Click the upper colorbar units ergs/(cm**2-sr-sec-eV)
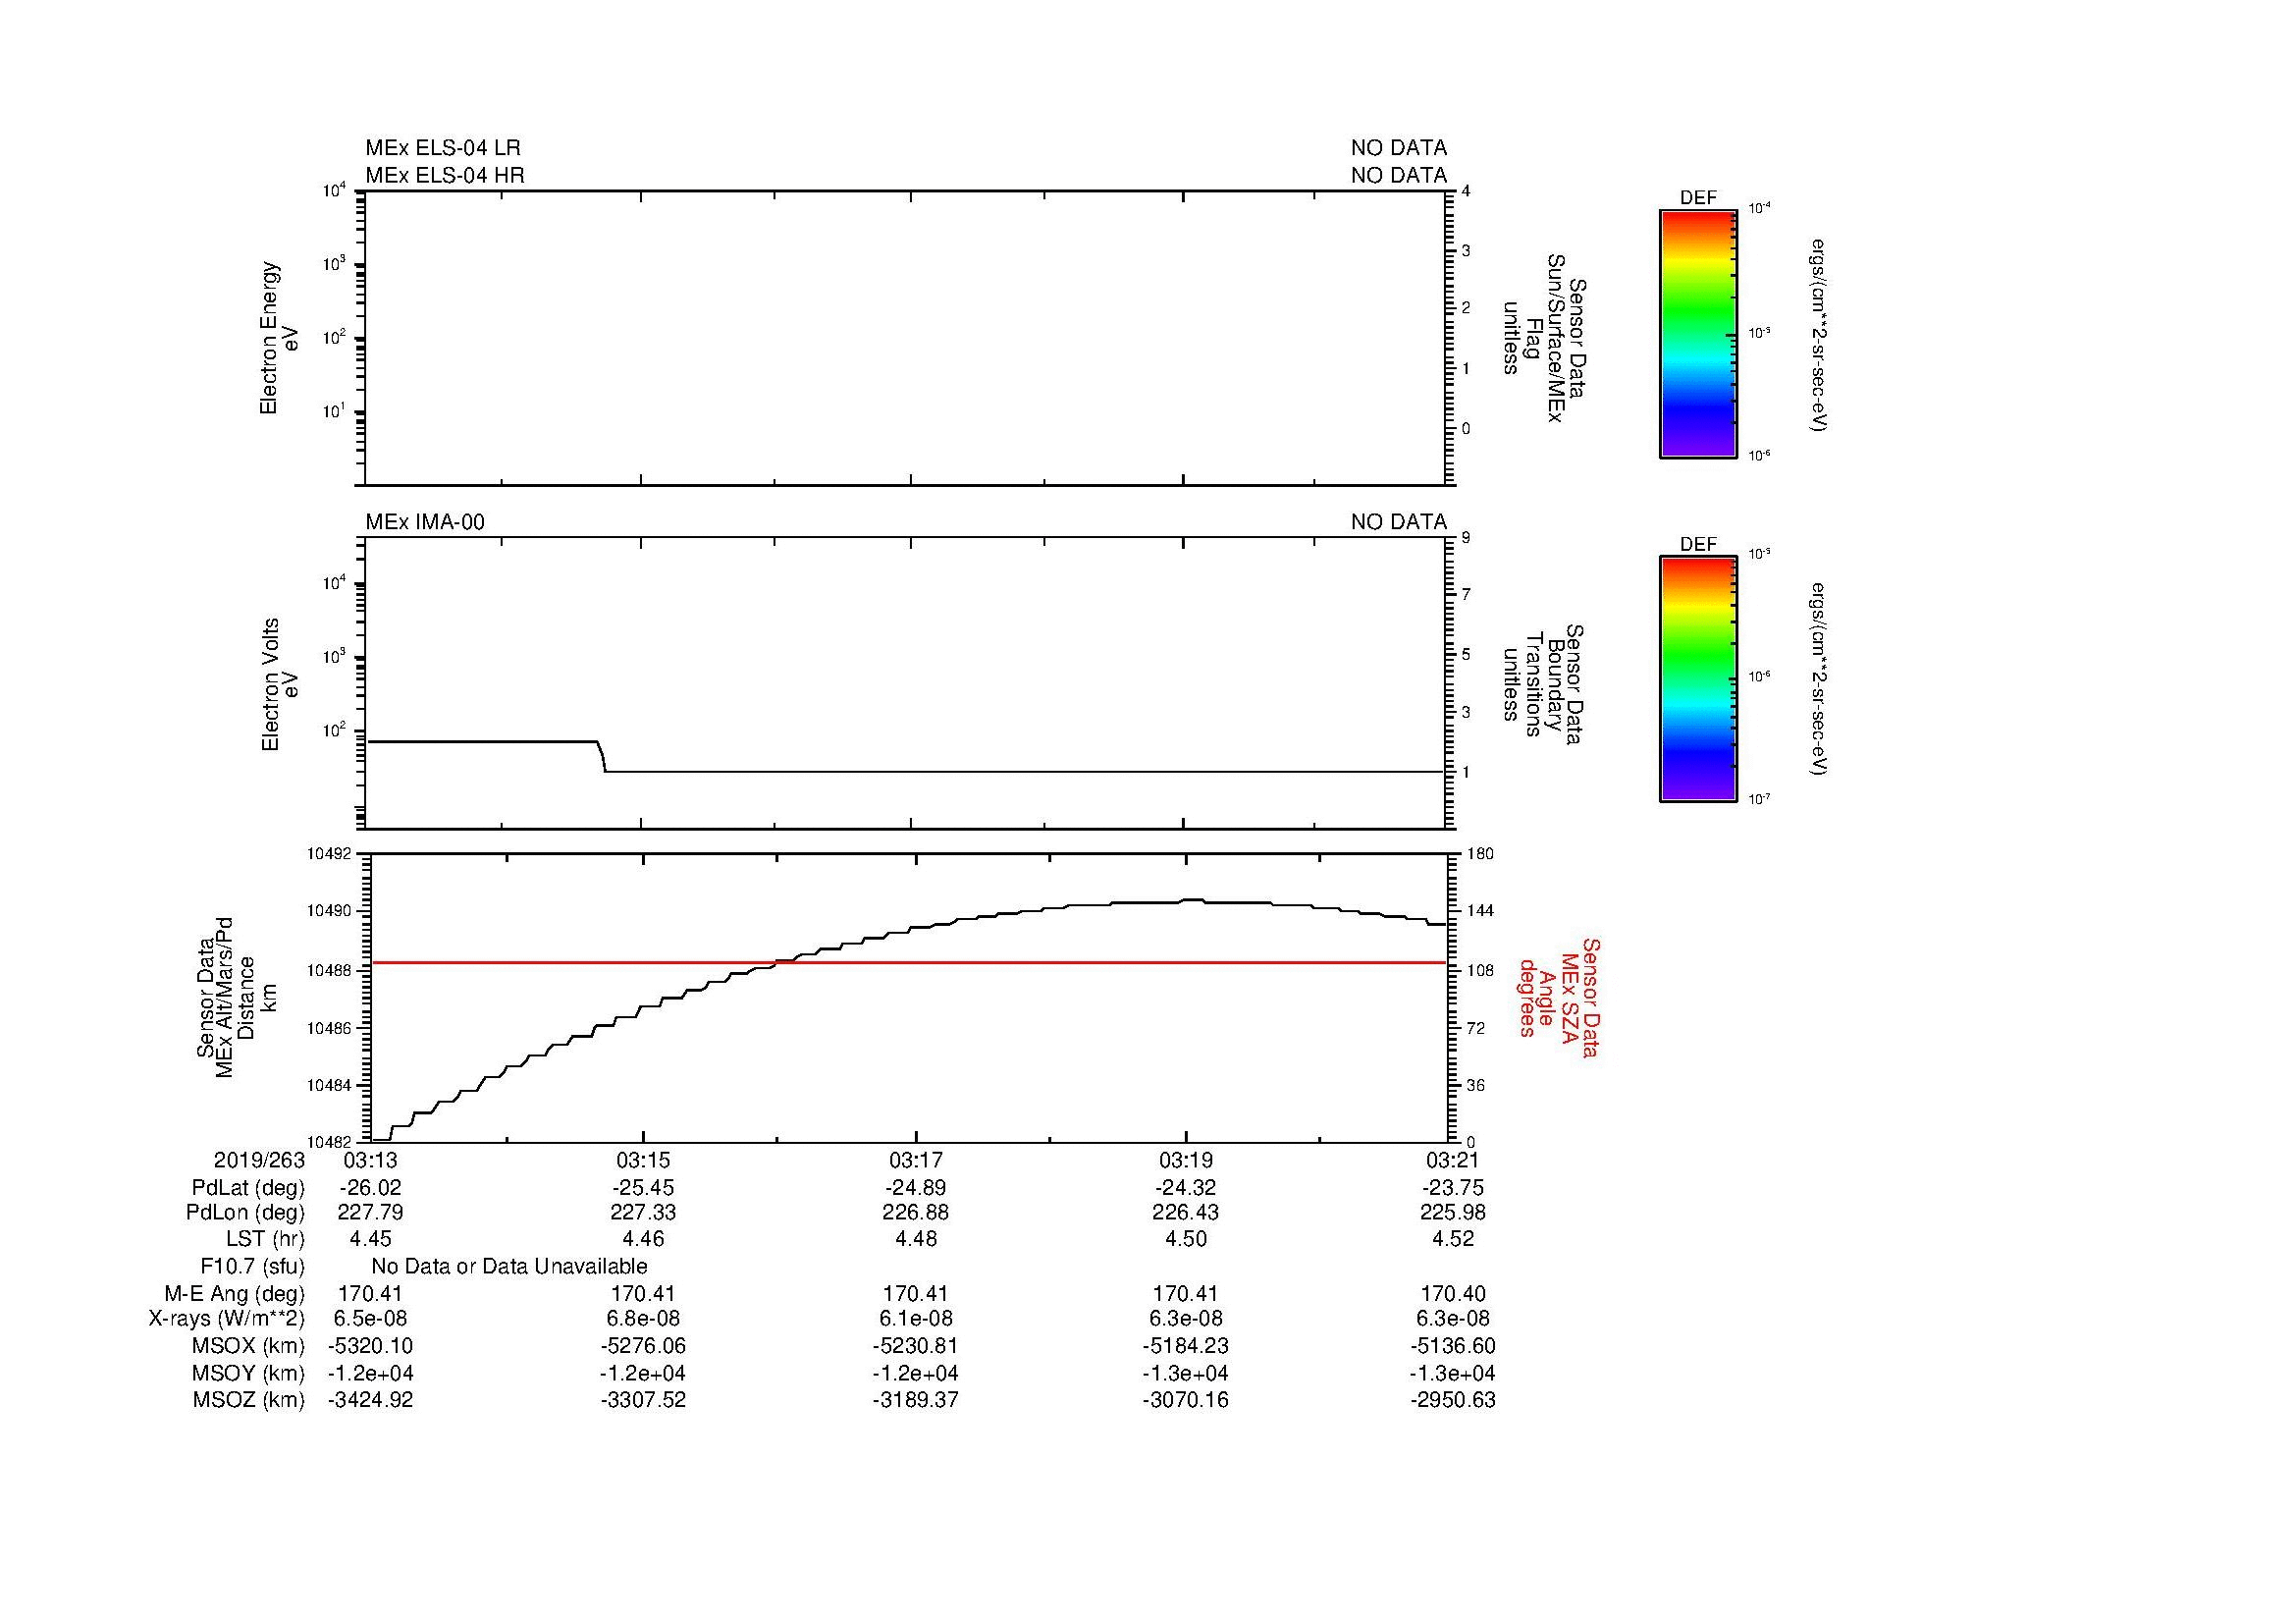 click(1819, 334)
